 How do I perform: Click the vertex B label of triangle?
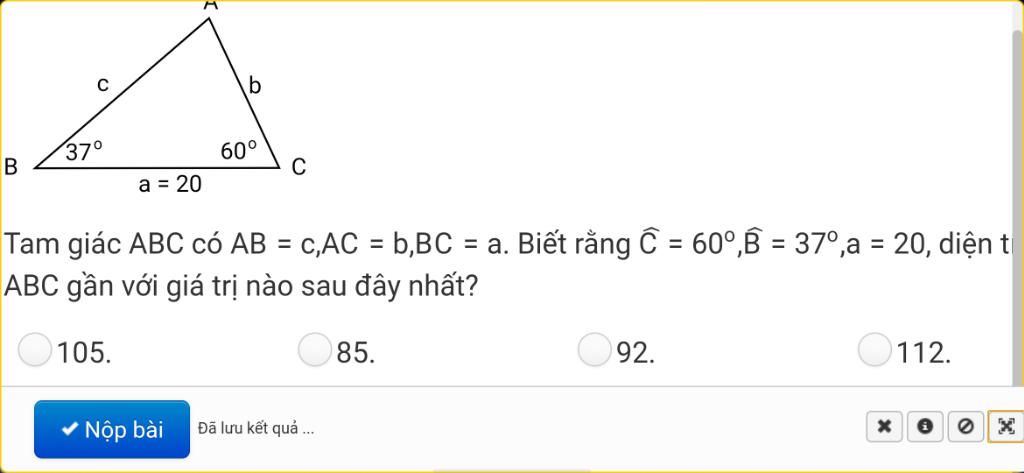10,167
